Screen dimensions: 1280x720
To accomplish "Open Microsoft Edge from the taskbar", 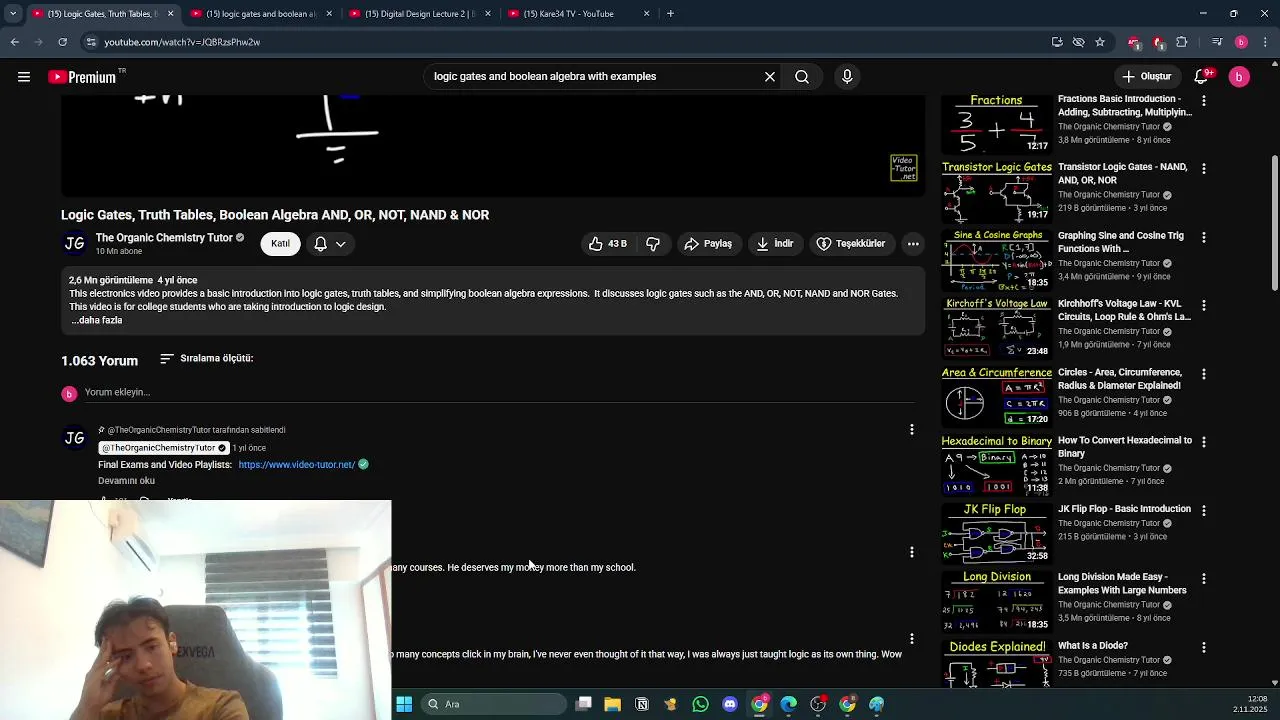I will pos(789,704).
